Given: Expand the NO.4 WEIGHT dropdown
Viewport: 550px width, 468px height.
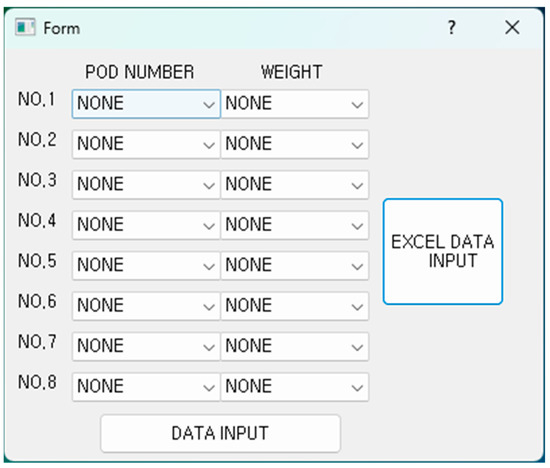Looking at the screenshot, I should pos(295,225).
